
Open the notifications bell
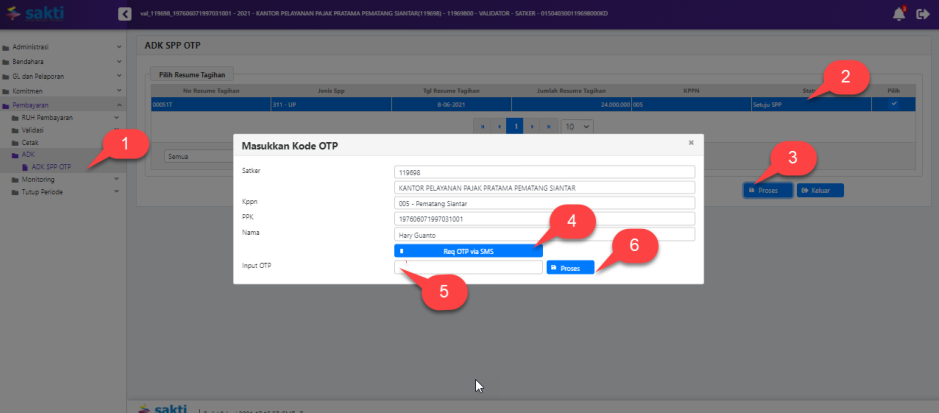click(x=898, y=14)
